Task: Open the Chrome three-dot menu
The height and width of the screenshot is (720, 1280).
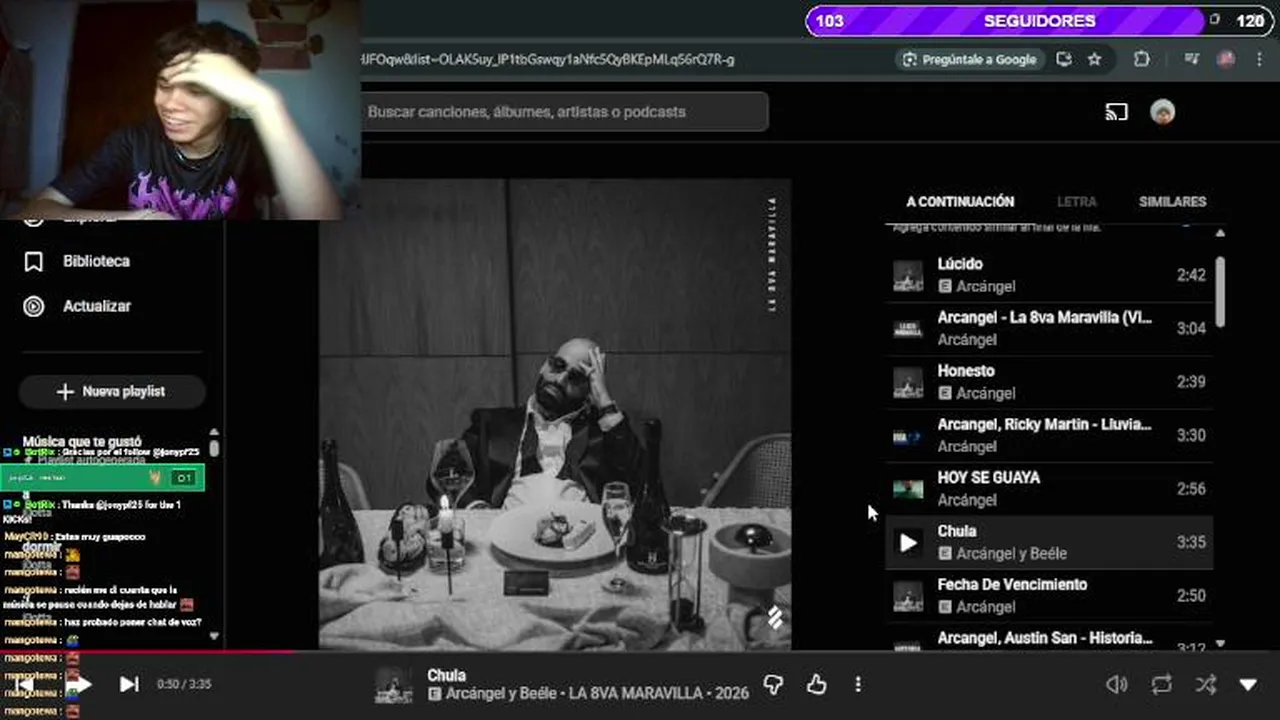Action: 1259,59
